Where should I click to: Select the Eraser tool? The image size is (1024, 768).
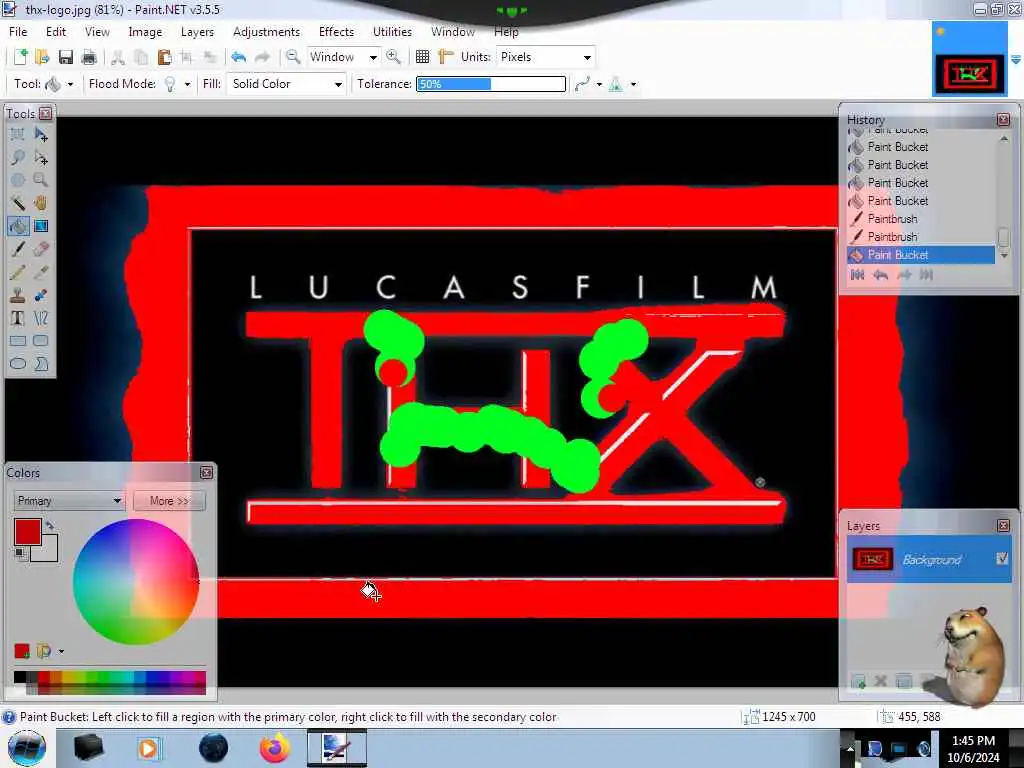(41, 249)
